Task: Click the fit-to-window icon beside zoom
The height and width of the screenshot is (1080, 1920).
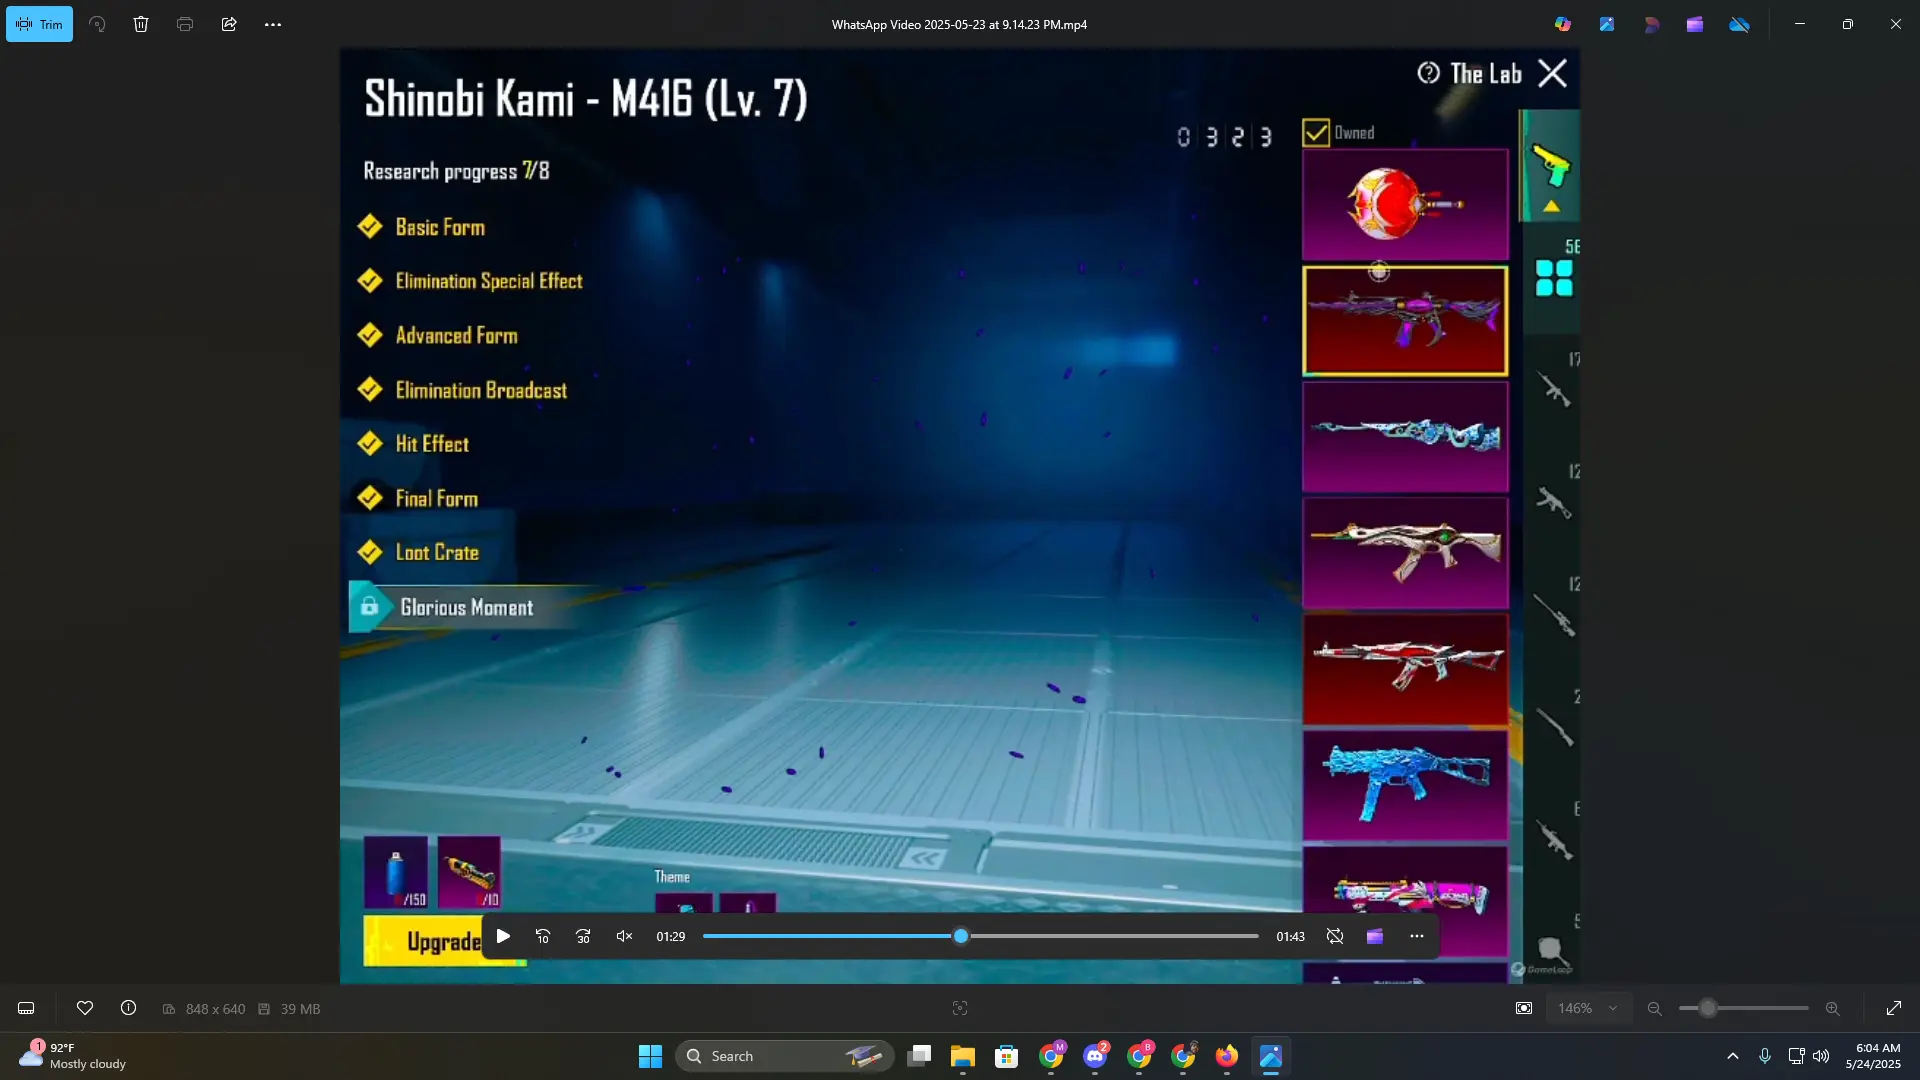Action: [1524, 1008]
